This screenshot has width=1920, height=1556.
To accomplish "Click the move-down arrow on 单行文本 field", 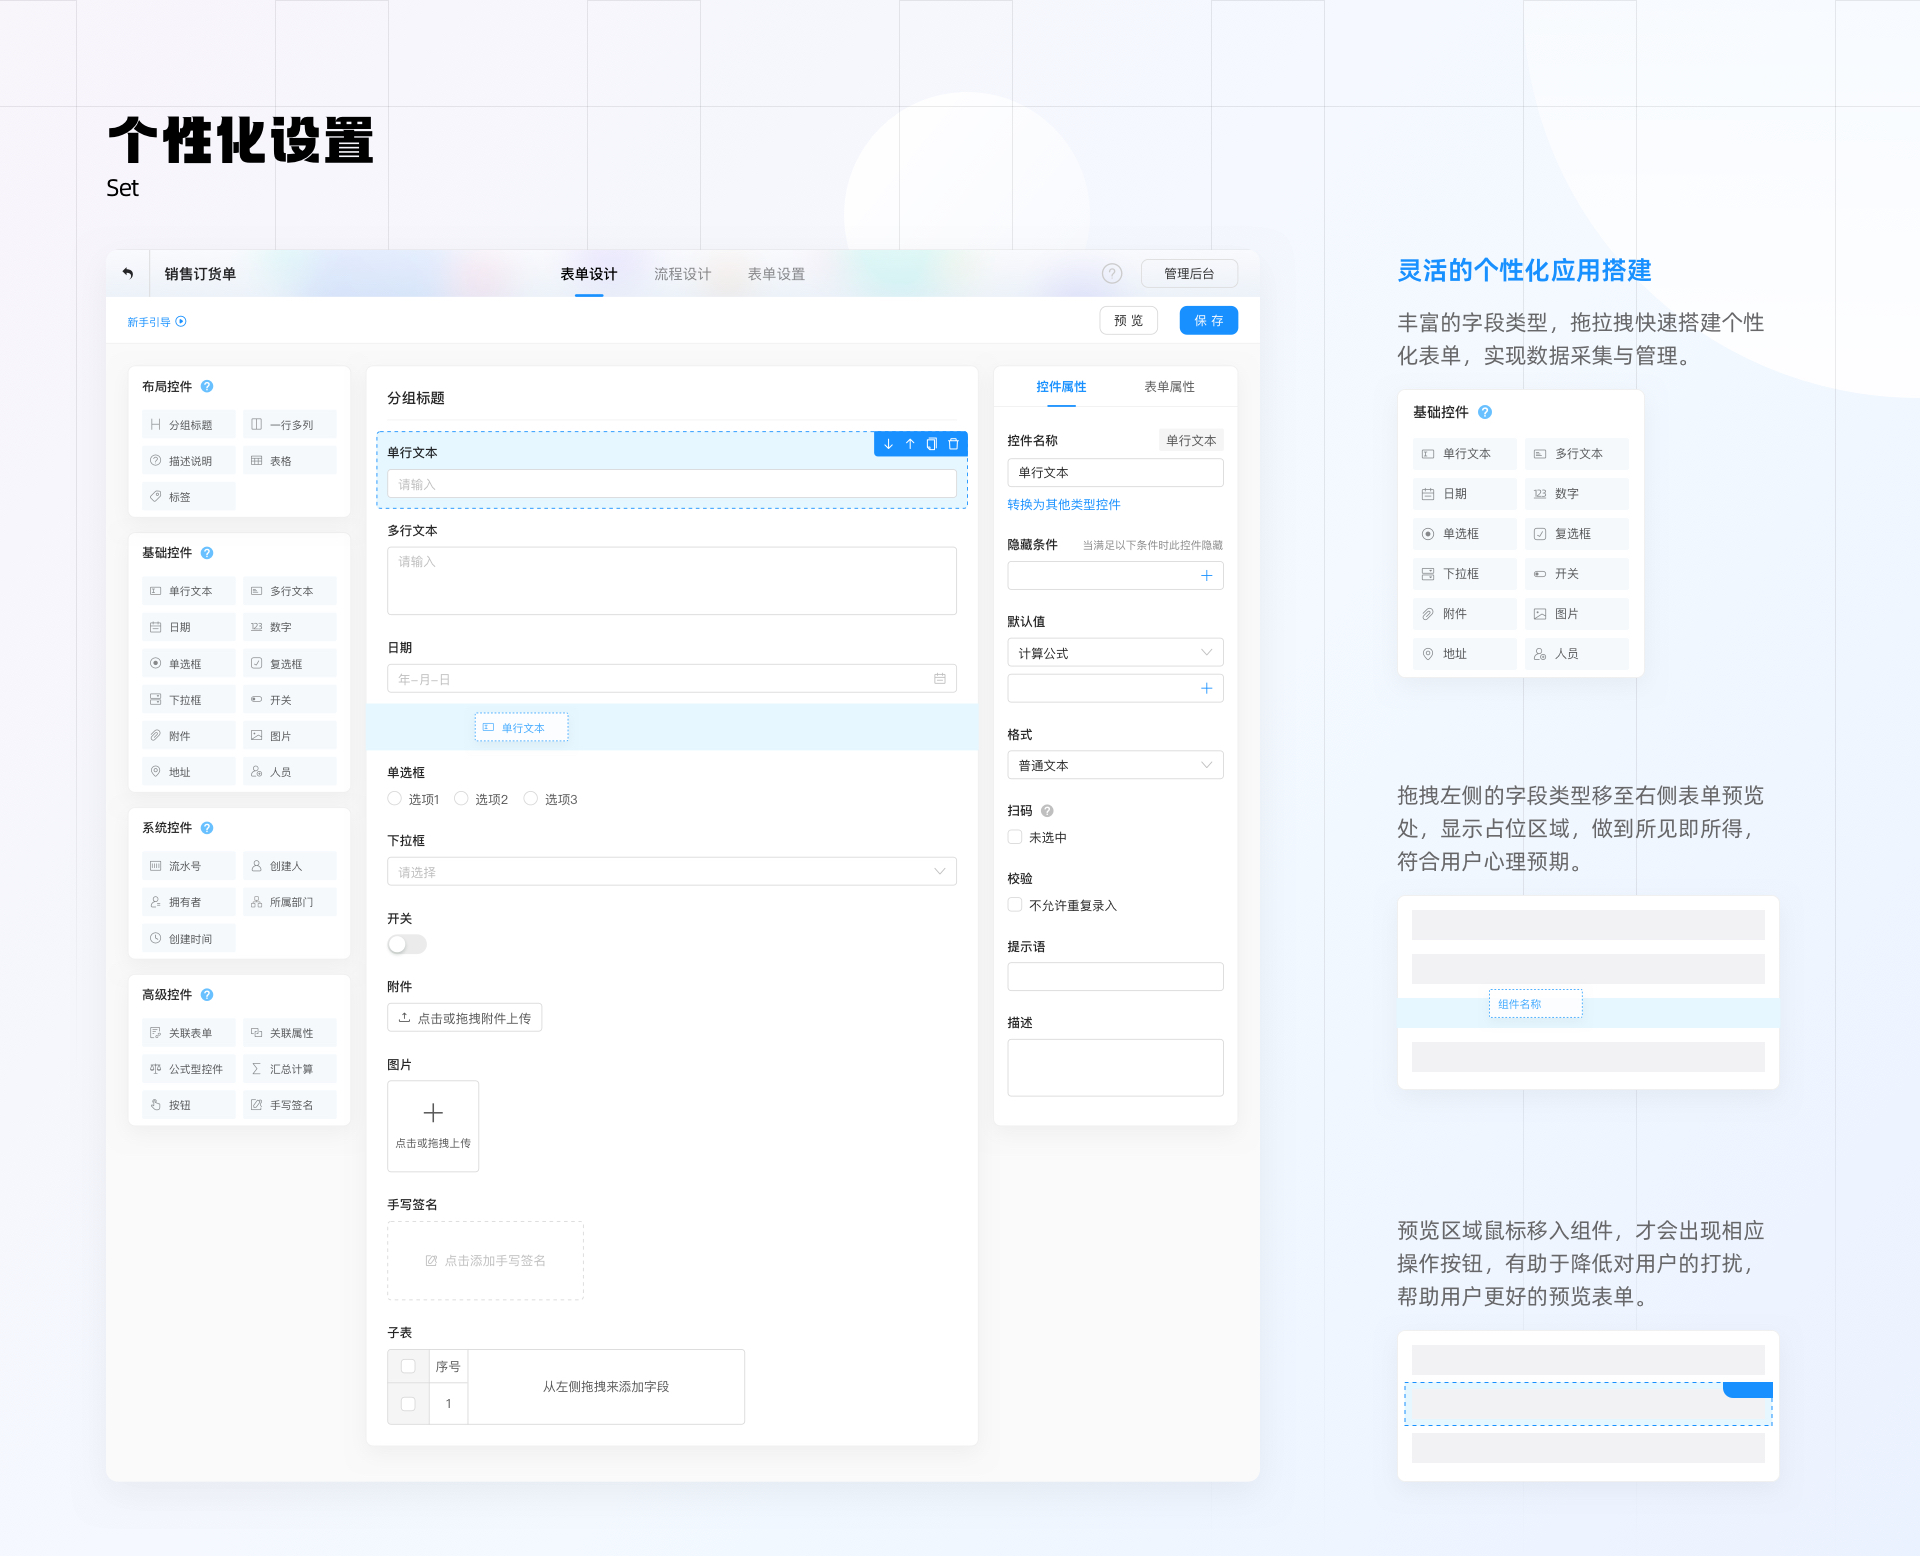I will pyautogui.click(x=888, y=444).
